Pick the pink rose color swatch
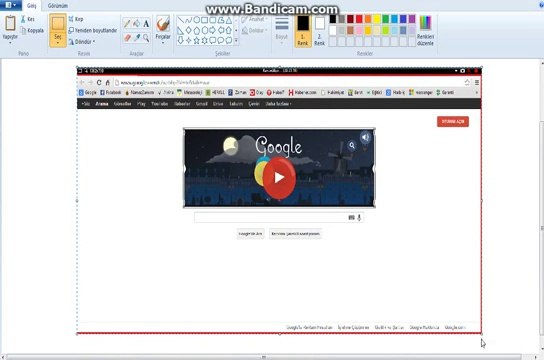Image resolution: width=544 pixels, height=360 pixels. (x=359, y=31)
